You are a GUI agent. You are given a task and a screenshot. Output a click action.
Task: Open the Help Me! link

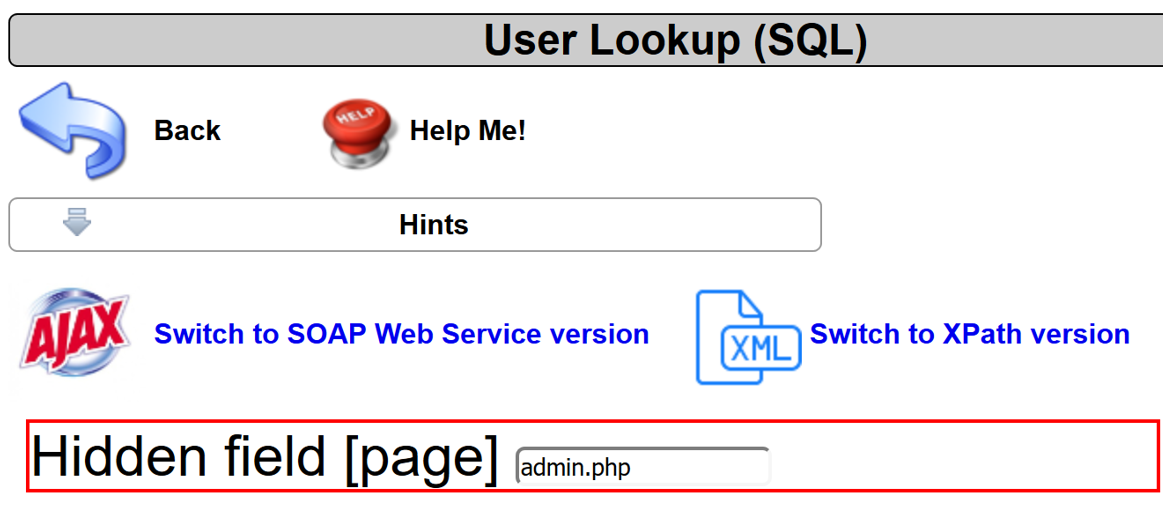tap(467, 130)
